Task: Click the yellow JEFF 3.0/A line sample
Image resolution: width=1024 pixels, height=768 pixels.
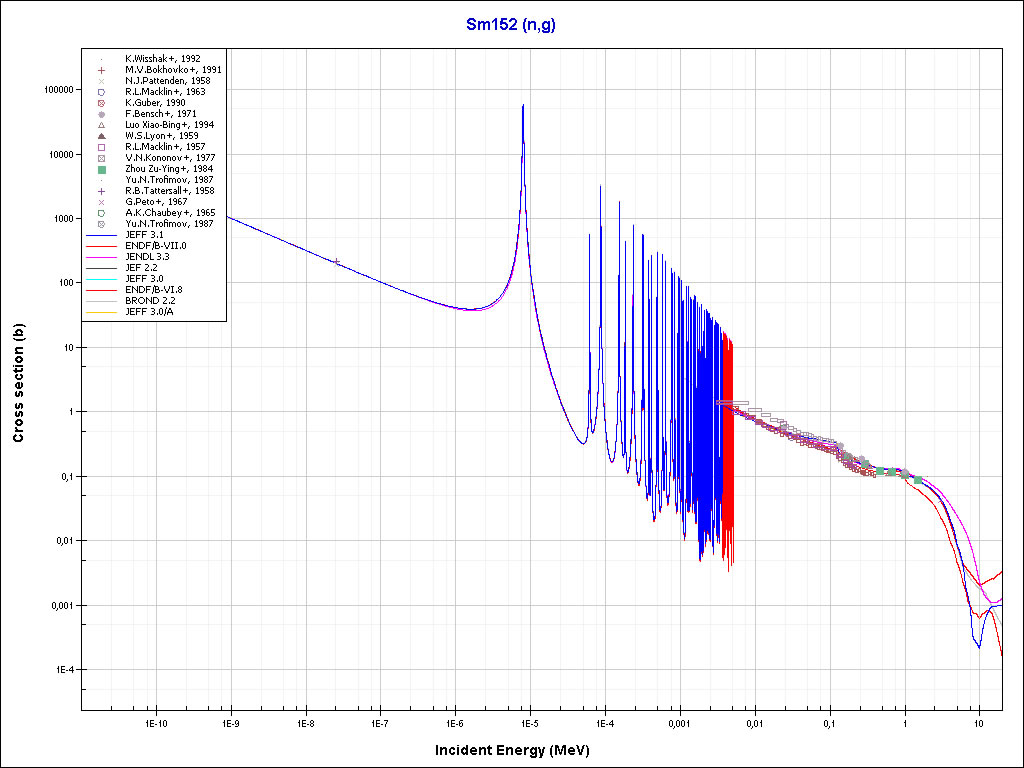Action: pyautogui.click(x=102, y=312)
